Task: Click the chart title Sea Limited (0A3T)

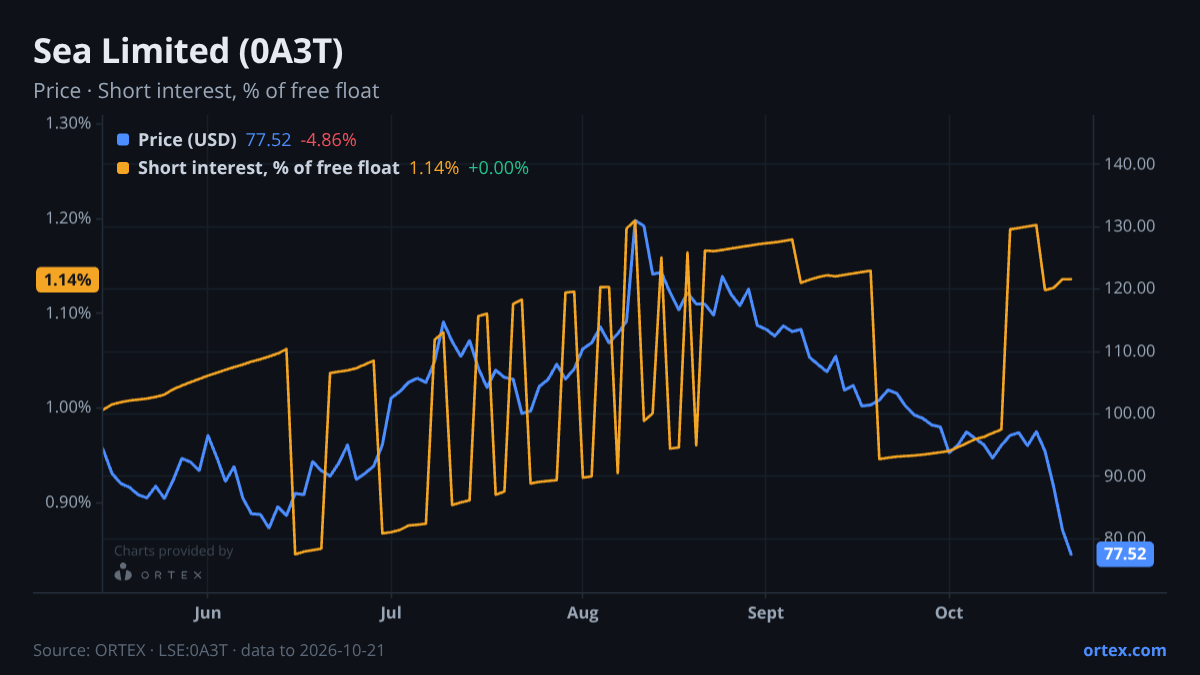Action: point(189,51)
